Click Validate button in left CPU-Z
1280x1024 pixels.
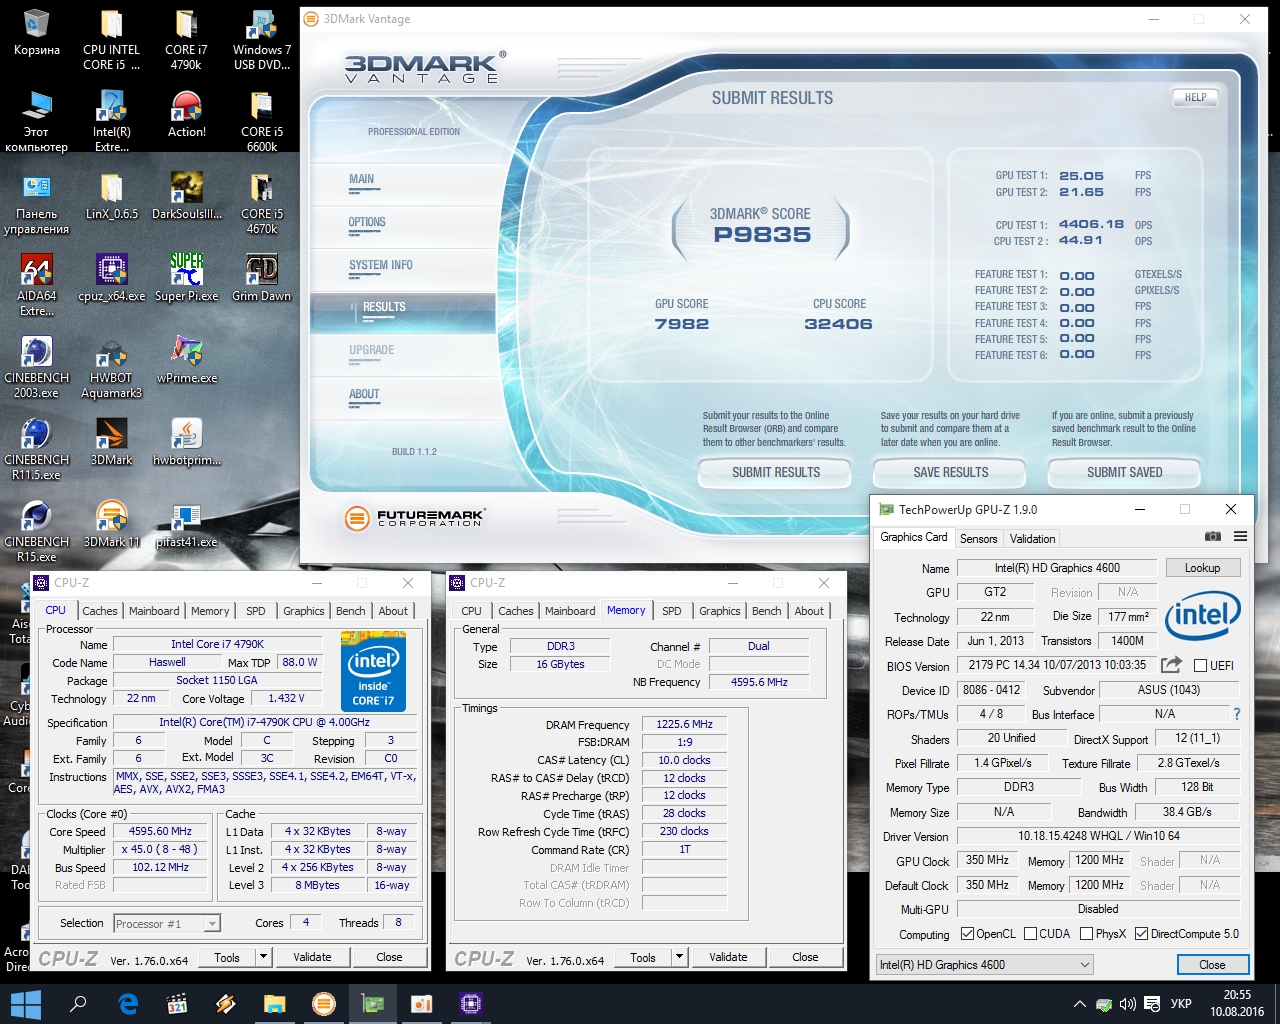312,957
